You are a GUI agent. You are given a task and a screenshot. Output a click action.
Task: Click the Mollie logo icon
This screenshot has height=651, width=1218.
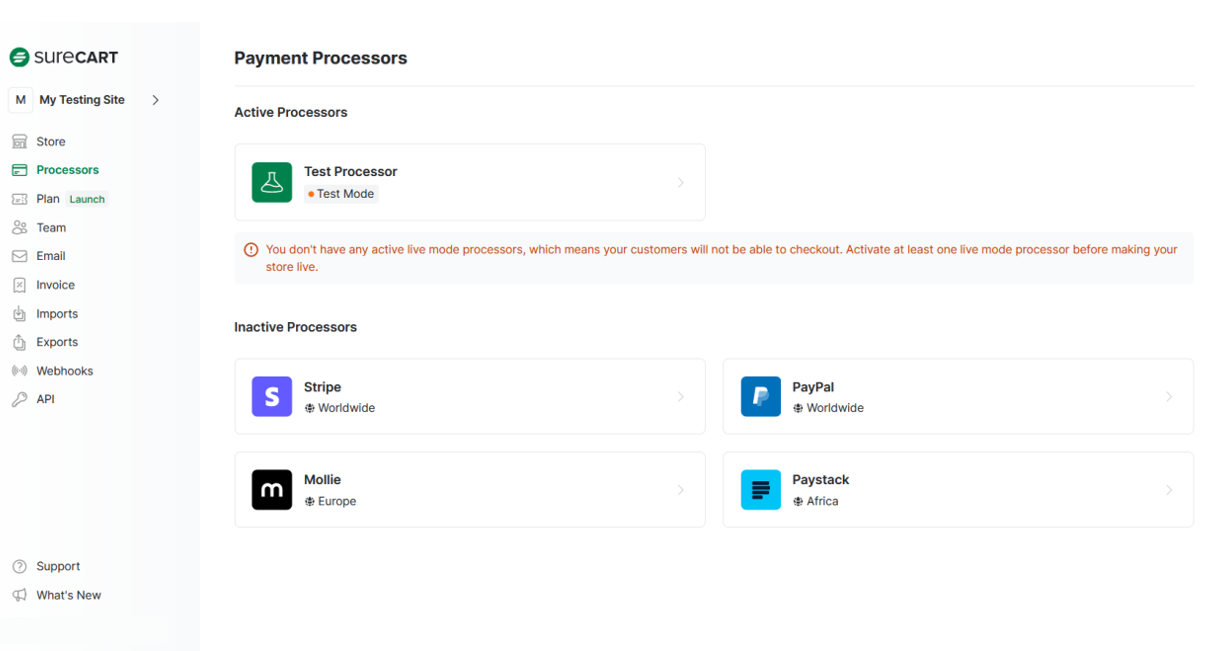272,490
